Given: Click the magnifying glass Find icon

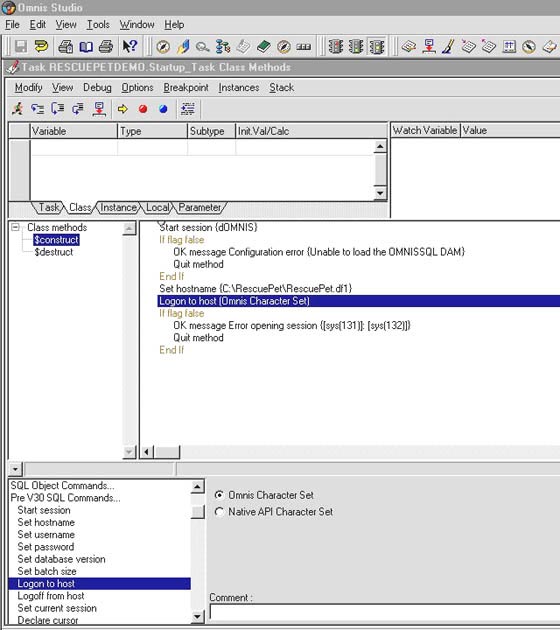Looking at the screenshot, I should (202, 47).
